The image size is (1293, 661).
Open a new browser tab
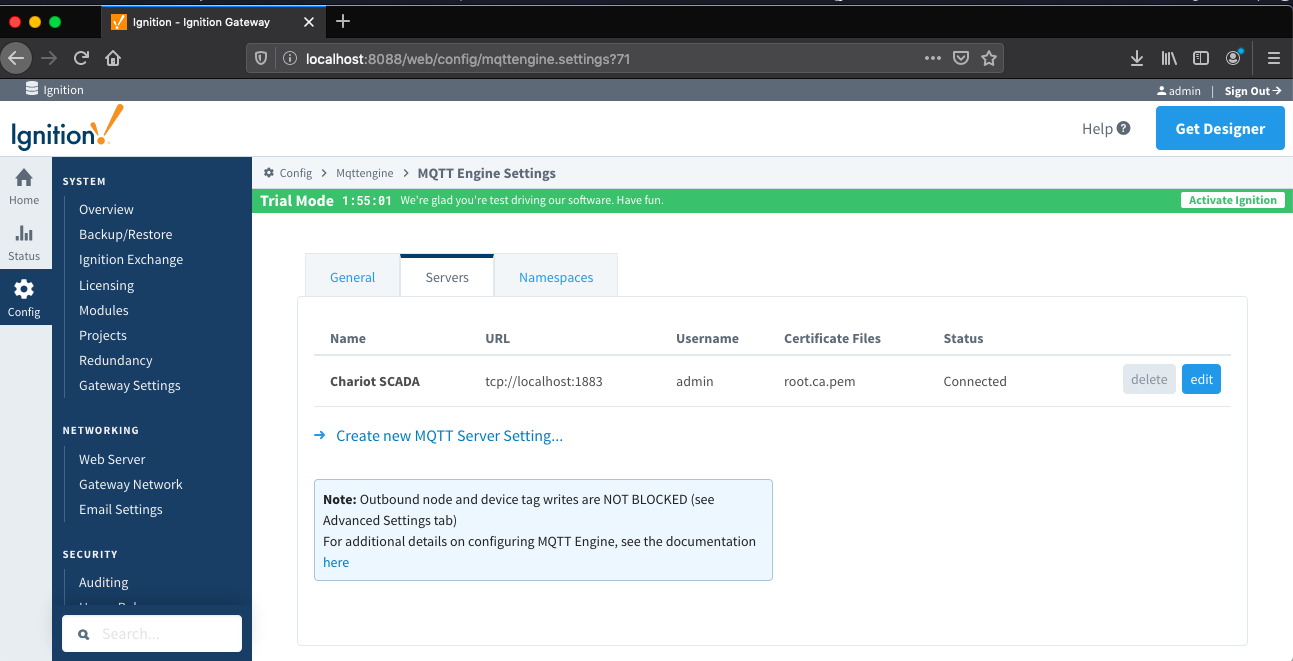click(342, 21)
